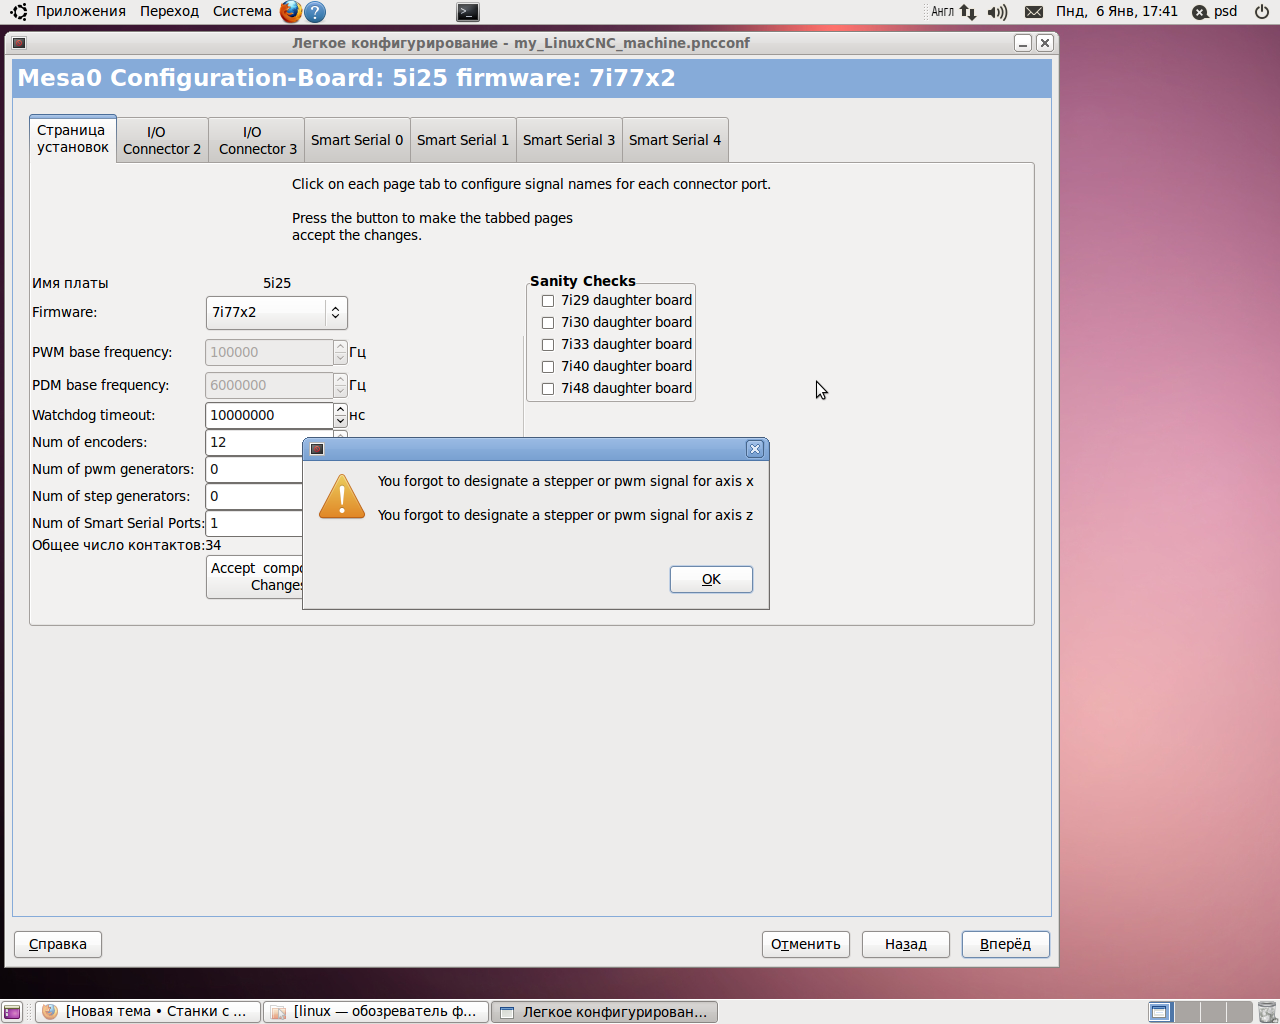The height and width of the screenshot is (1024, 1280).
Task: Click the first workspace in the workspace switcher
Action: click(x=1160, y=1012)
